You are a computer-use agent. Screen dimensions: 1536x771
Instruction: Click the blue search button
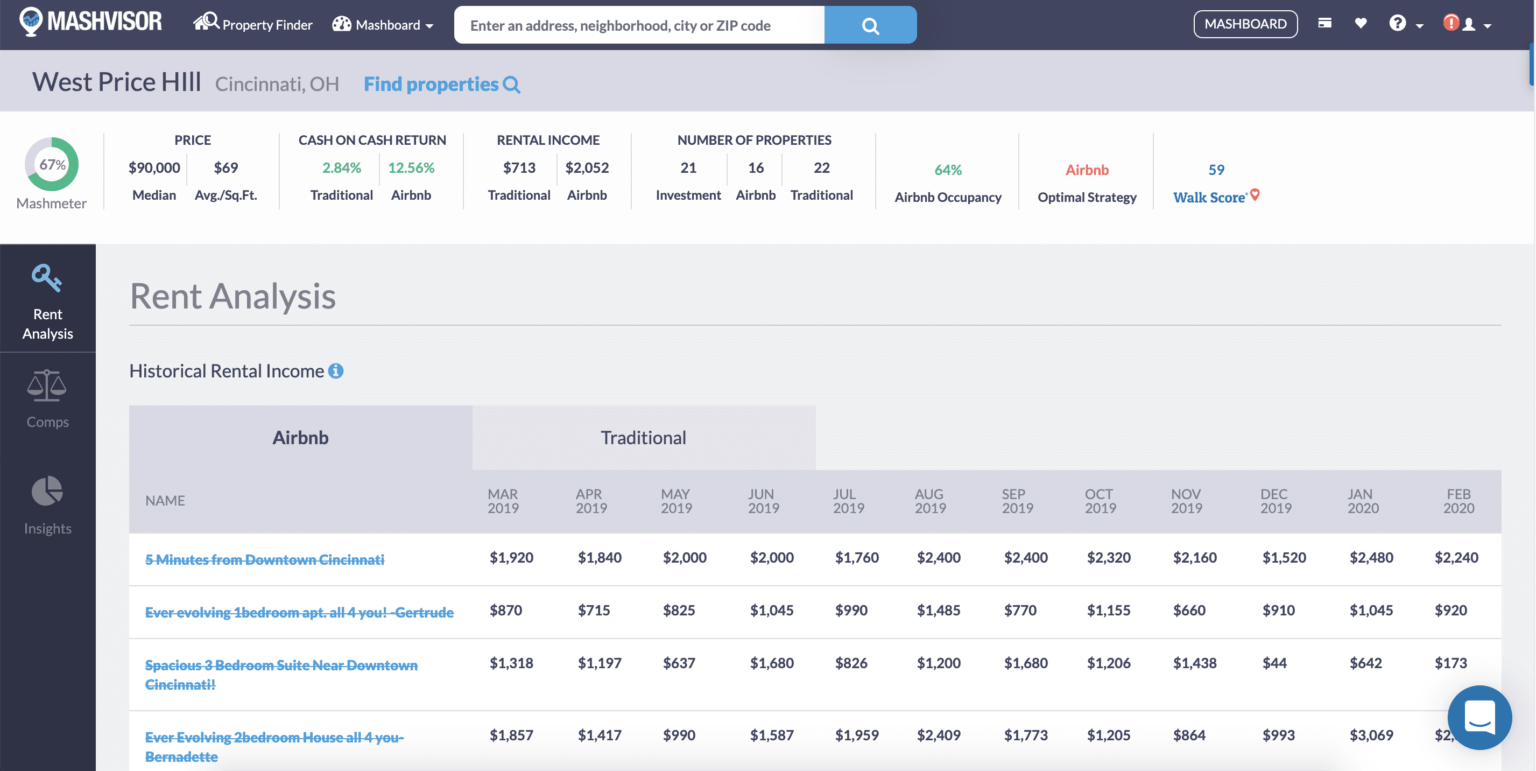coord(870,23)
